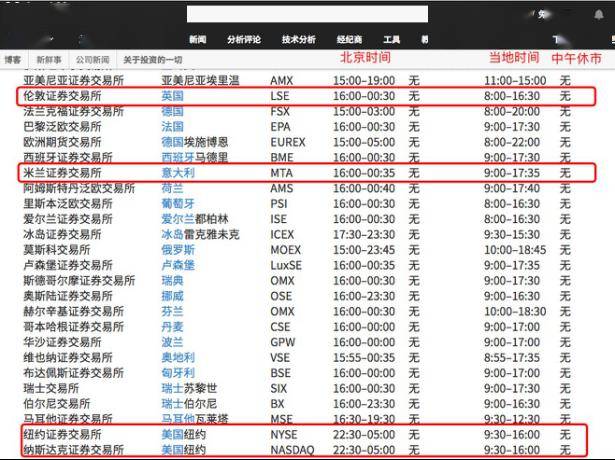Screen dimensions: 615x460
Task: Open the 波兰 country link
Action: pyautogui.click(x=173, y=342)
